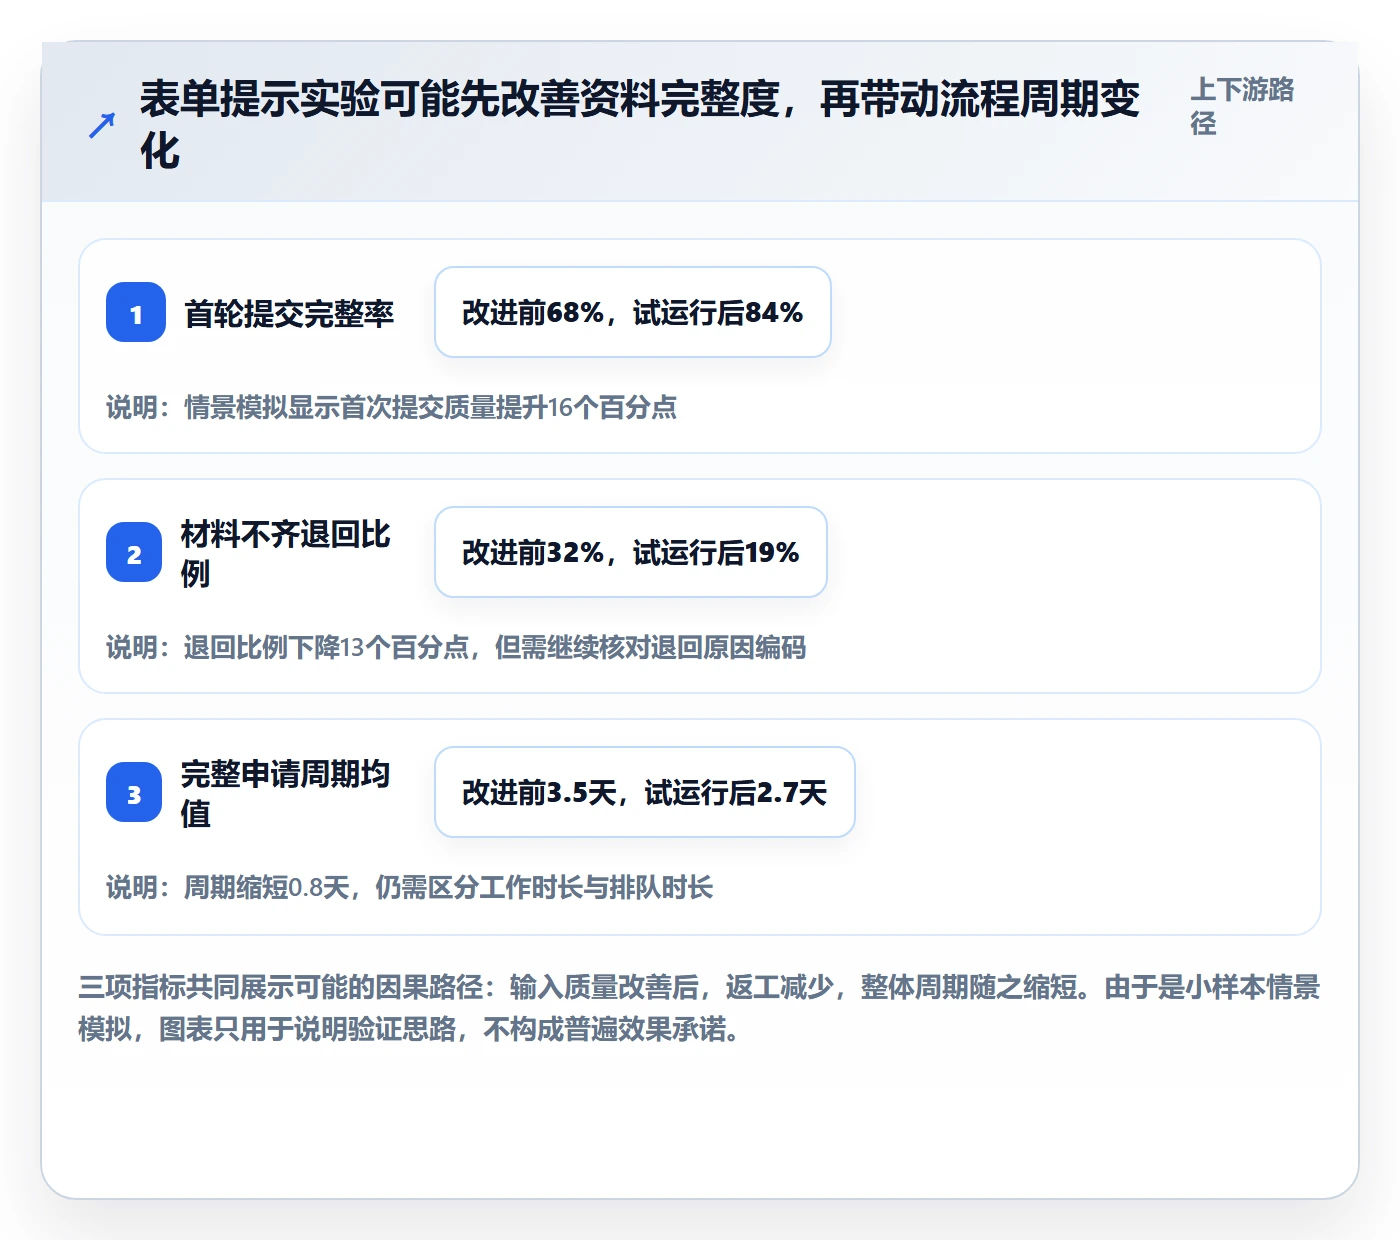Click the value chip 改进前68%，试运行后84%
Image resolution: width=1400 pixels, height=1240 pixels.
(633, 312)
